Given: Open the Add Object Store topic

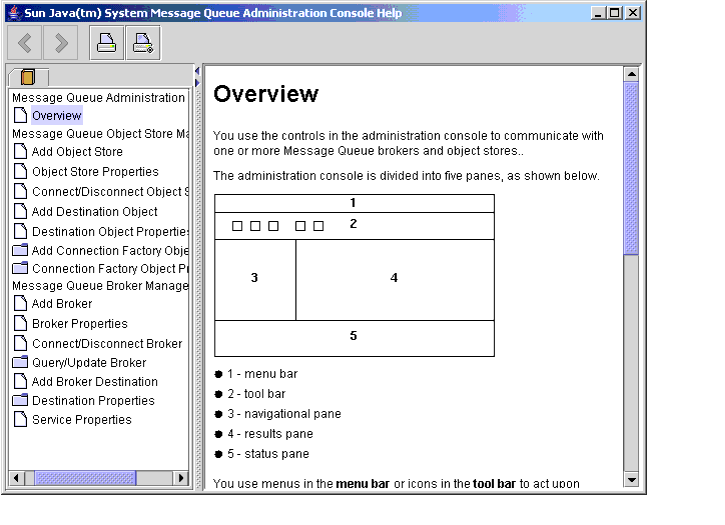Looking at the screenshot, I should point(77,152).
